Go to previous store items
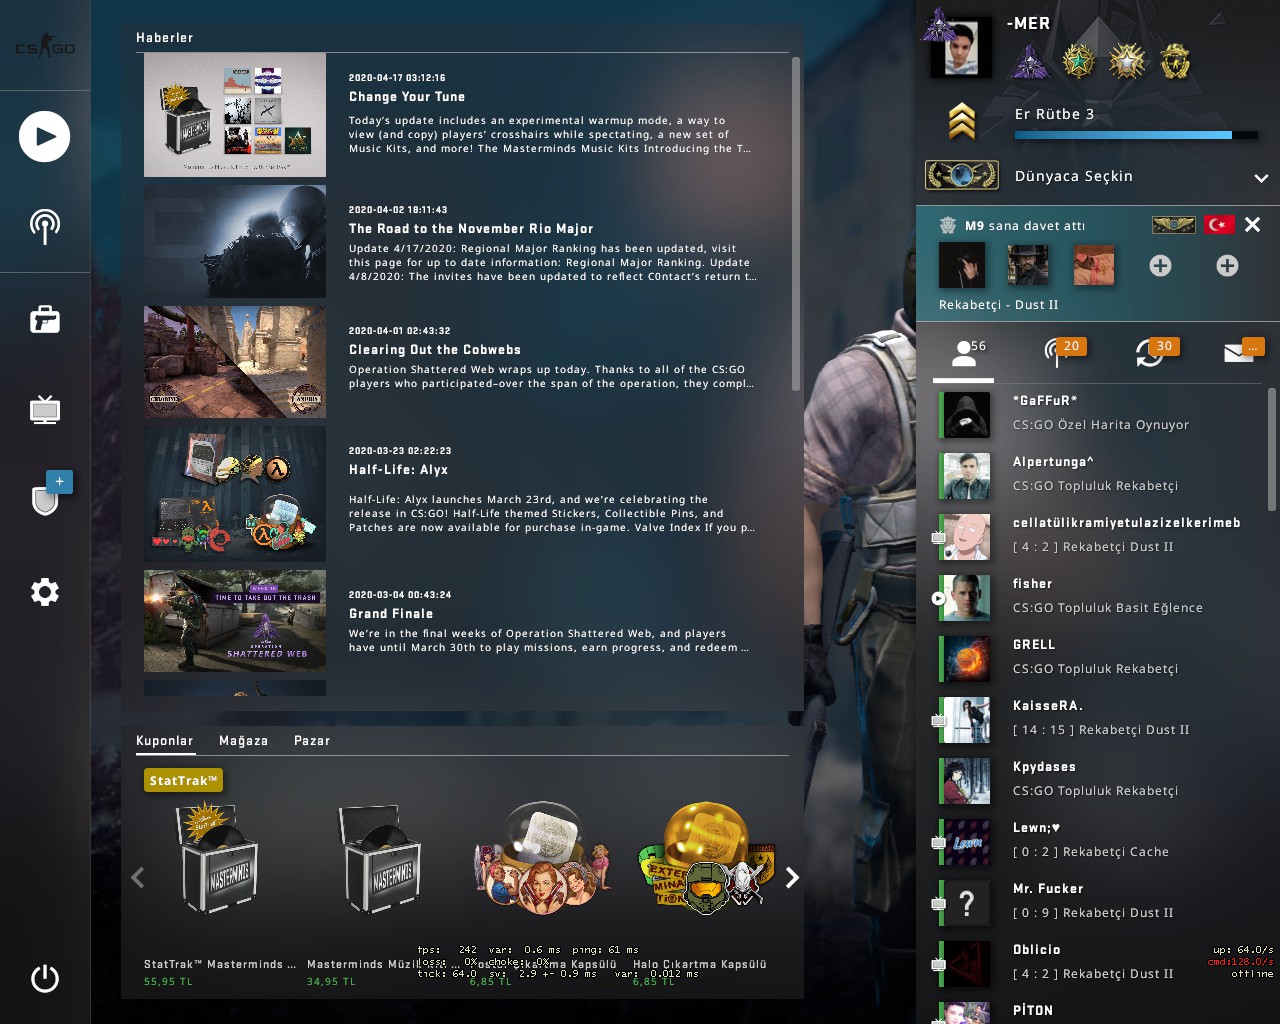1280x1024 pixels. (x=138, y=878)
